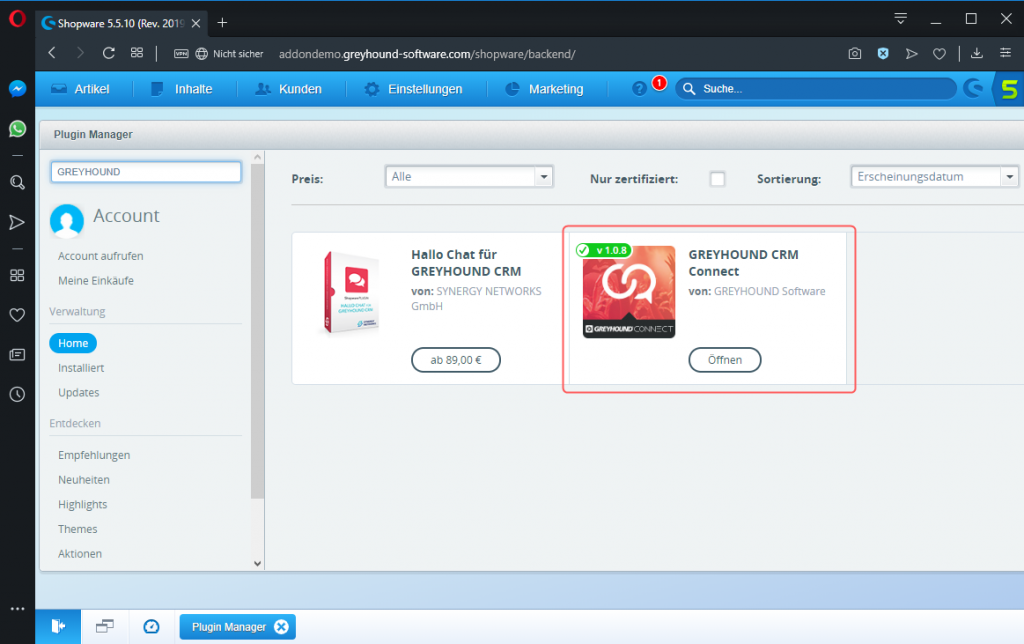Click the Account avatar icon

pos(67,220)
